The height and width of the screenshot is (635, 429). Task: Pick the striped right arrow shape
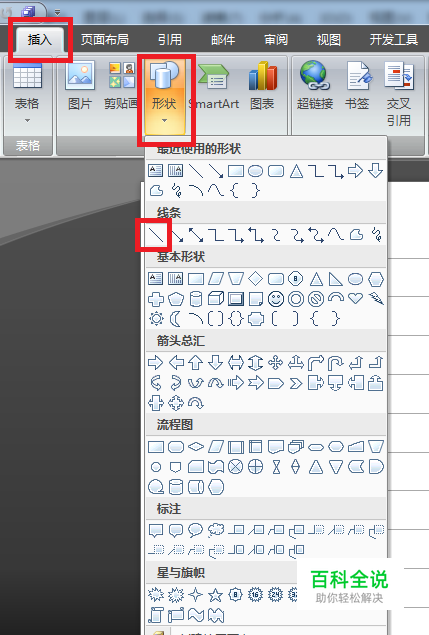pos(236,383)
